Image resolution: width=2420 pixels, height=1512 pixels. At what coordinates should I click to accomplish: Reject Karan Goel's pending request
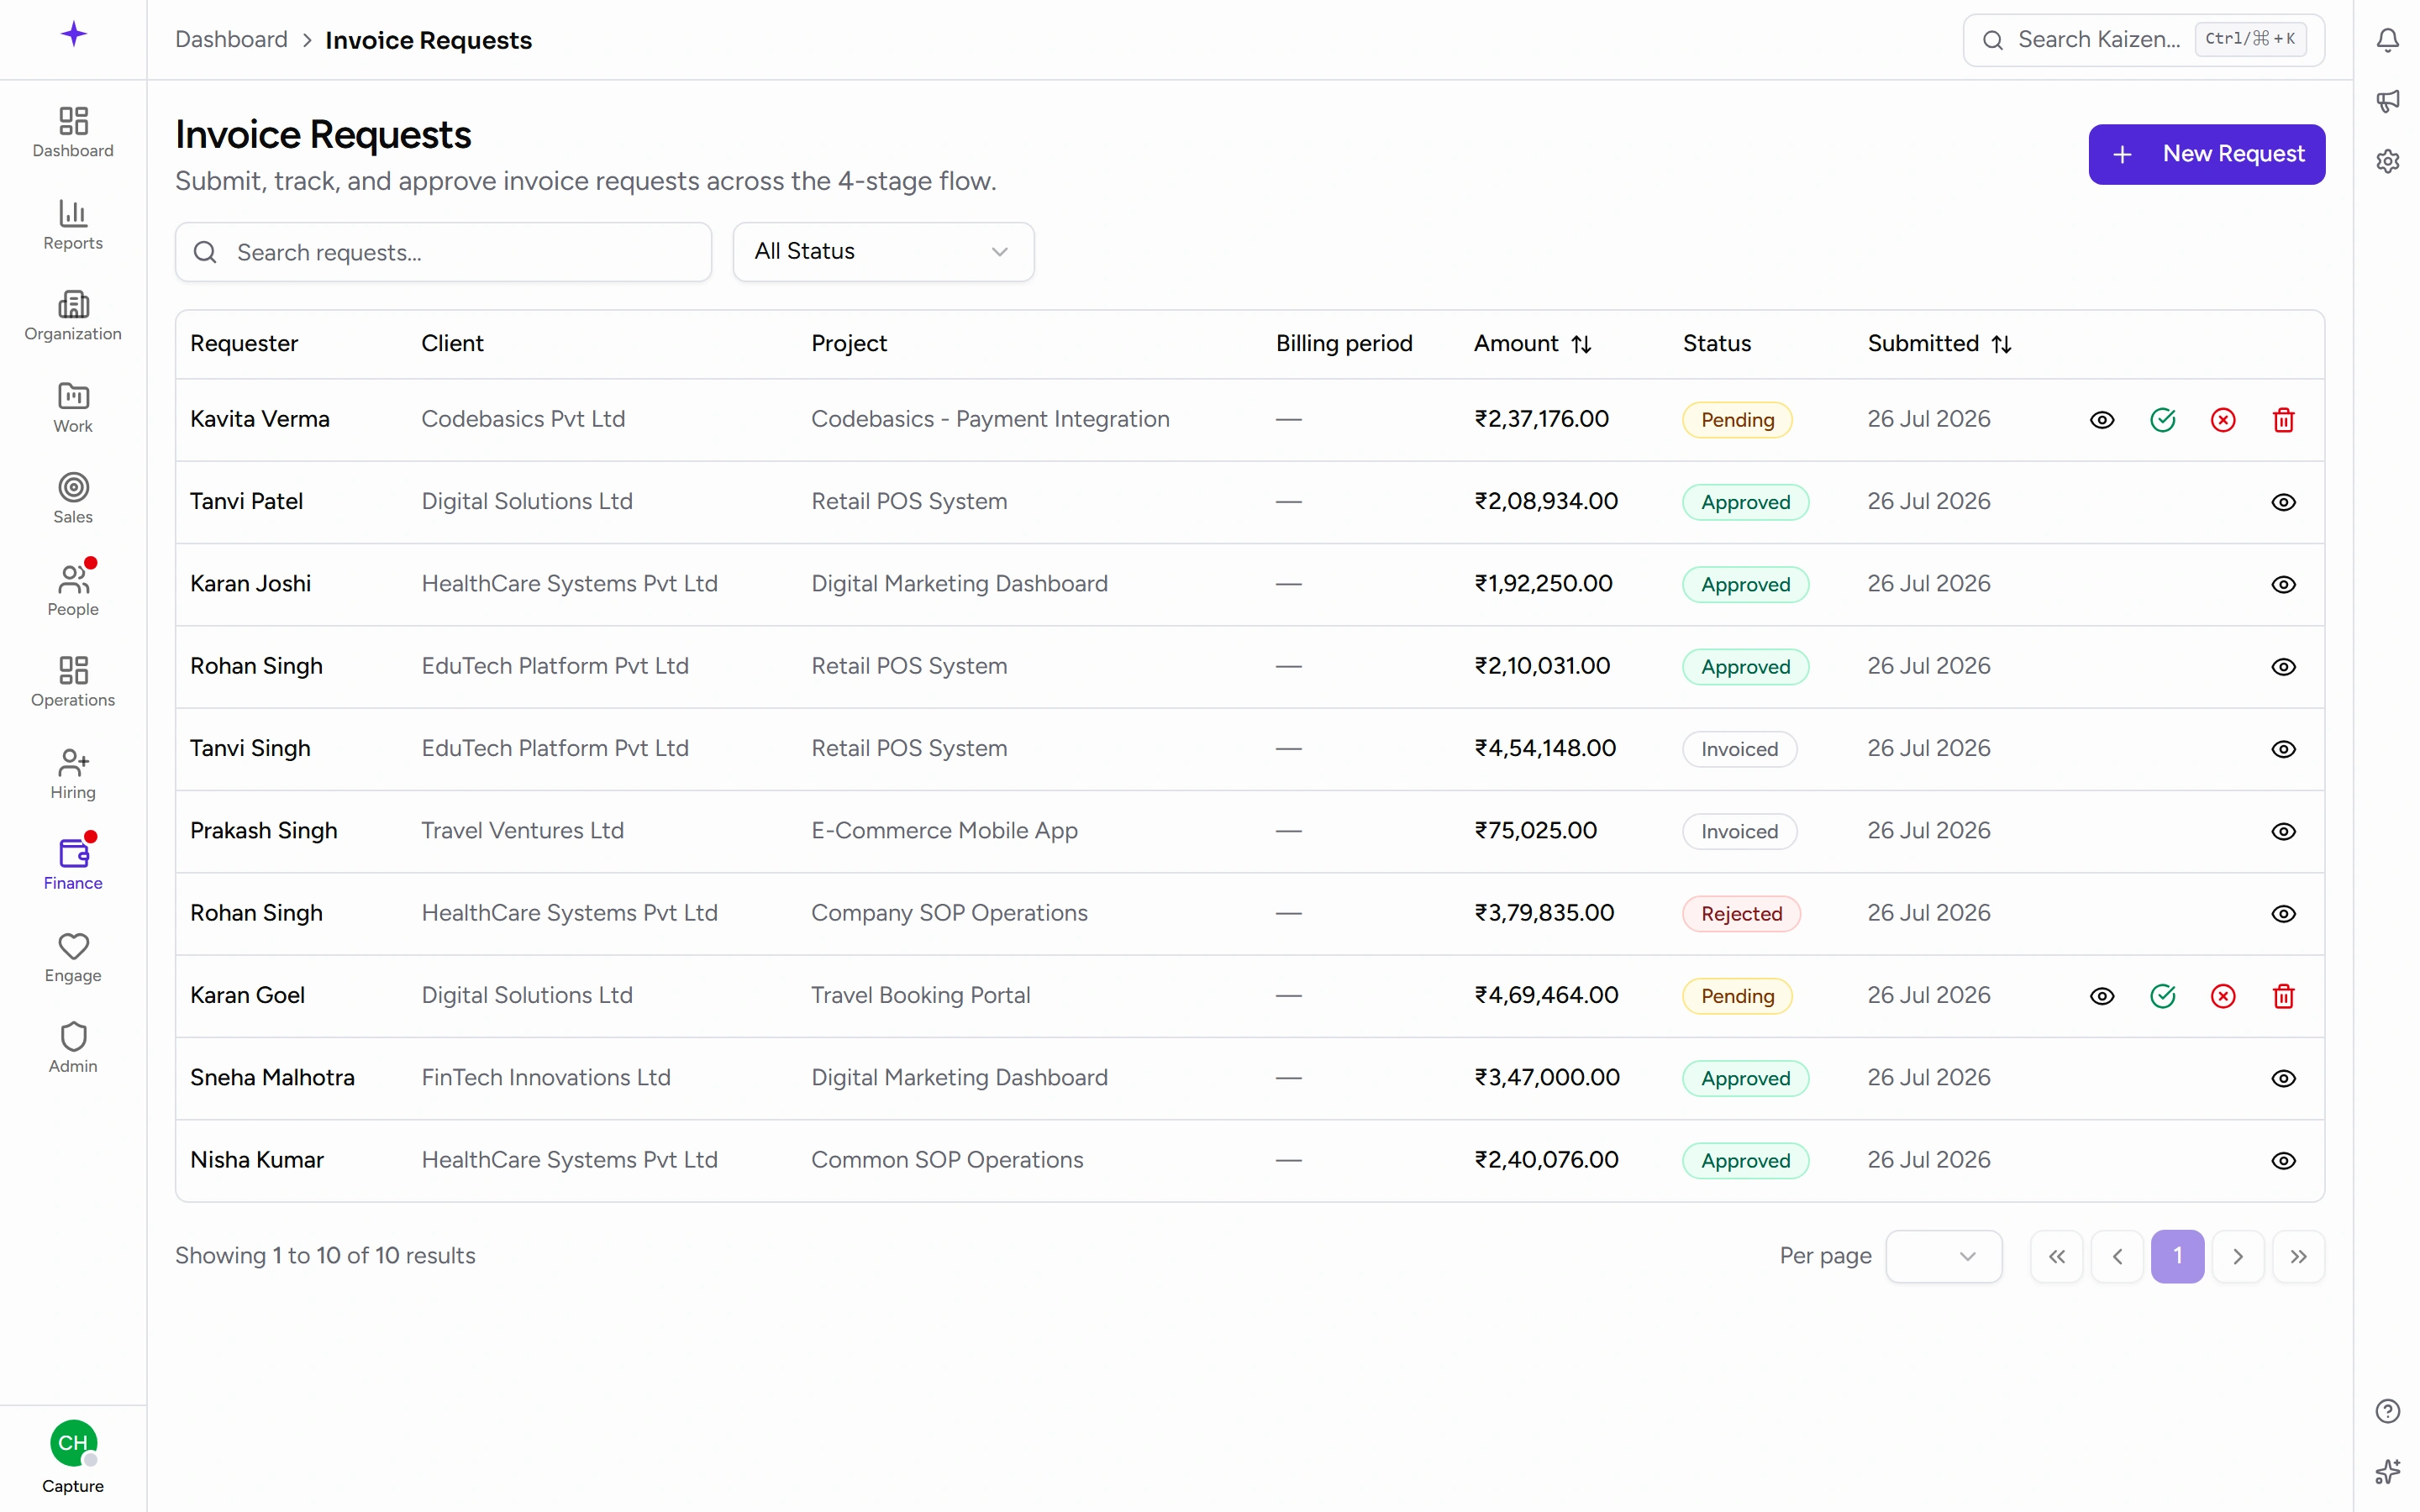coord(2222,996)
